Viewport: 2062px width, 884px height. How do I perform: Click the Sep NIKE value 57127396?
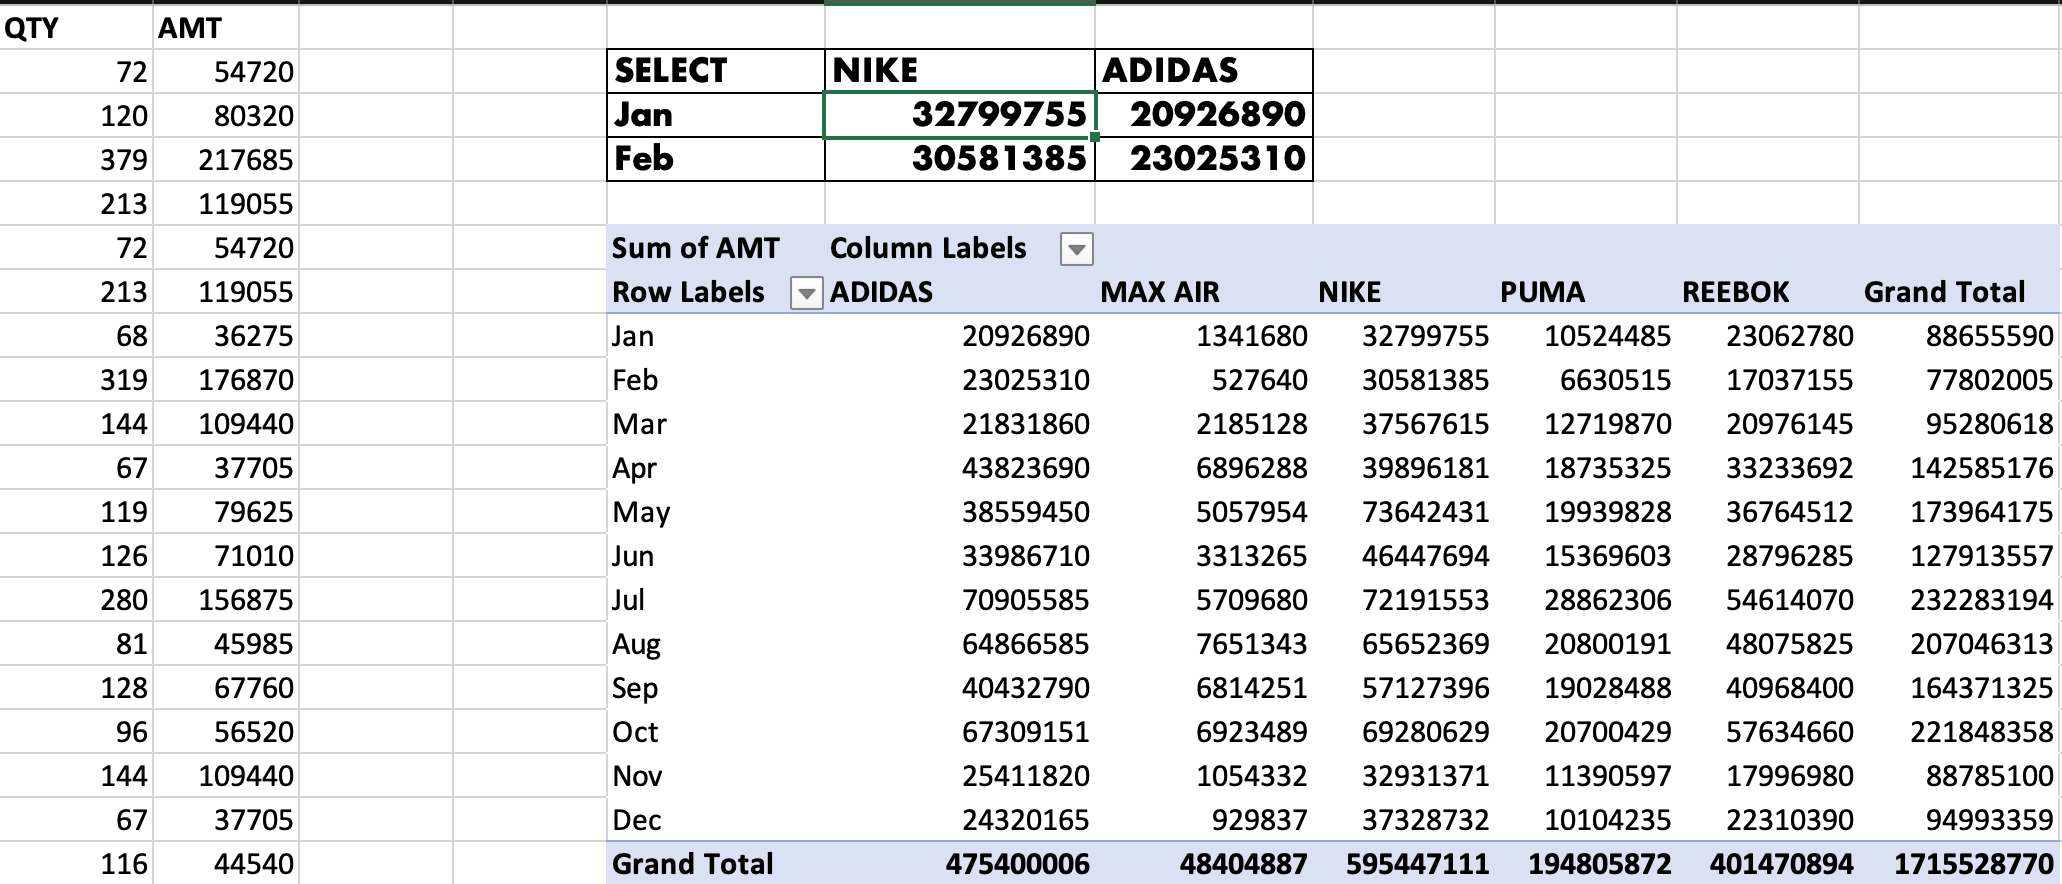1404,688
